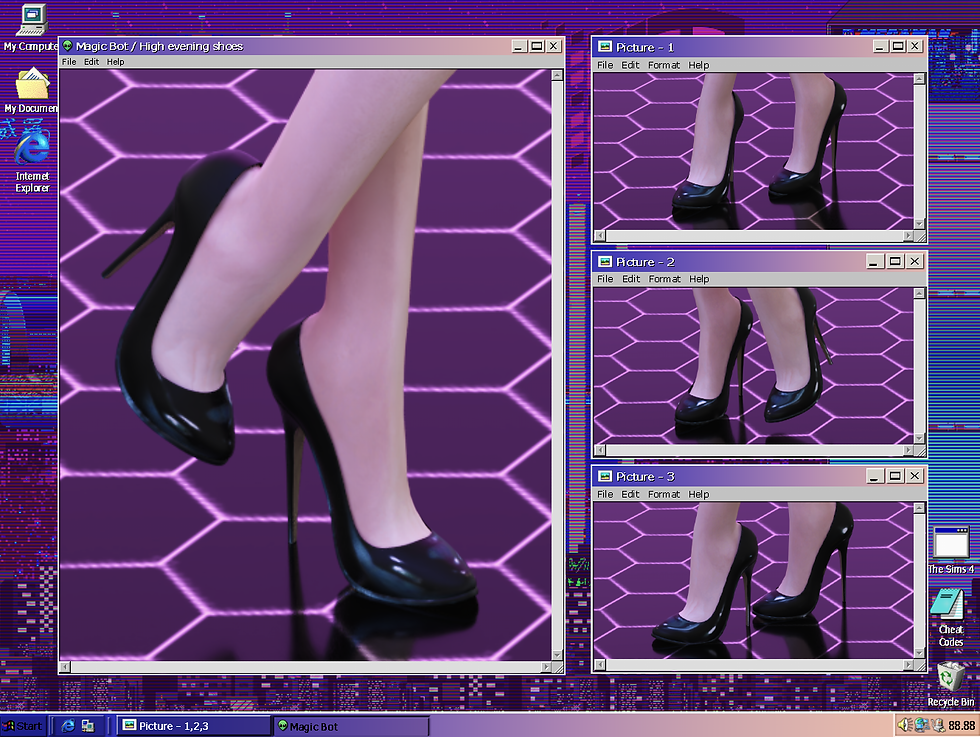980x737 pixels.
Task: Minimize the Picture - 2 window
Action: pos(874,261)
